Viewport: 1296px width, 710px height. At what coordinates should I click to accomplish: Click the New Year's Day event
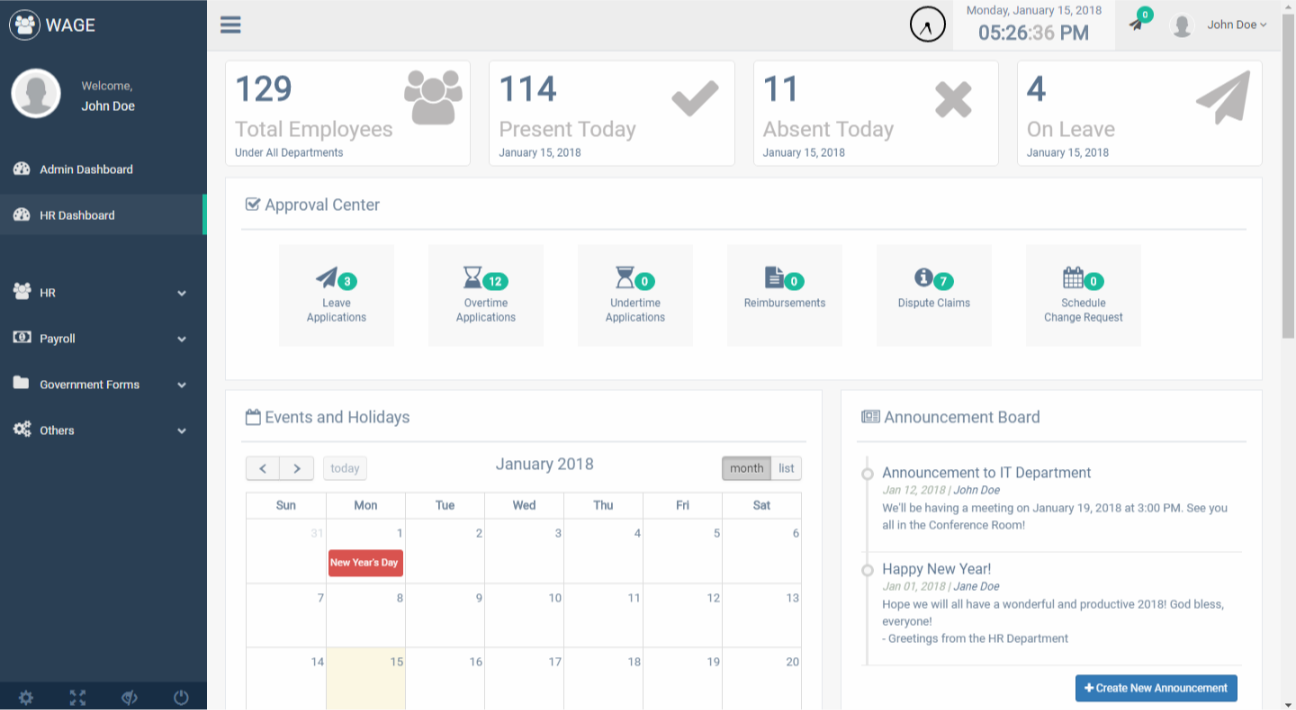click(x=365, y=563)
